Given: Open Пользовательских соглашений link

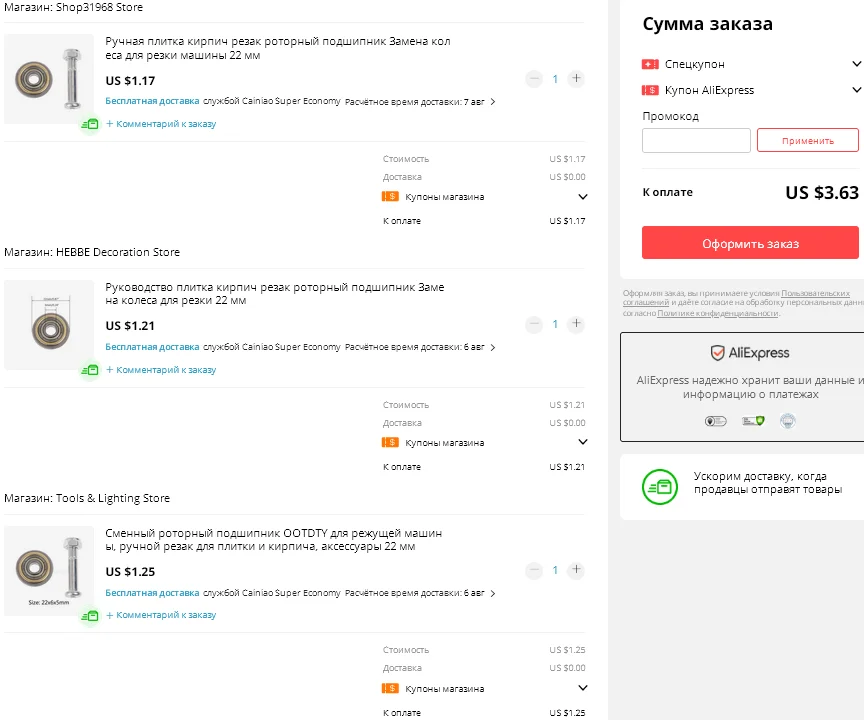Looking at the screenshot, I should pyautogui.click(x=815, y=293).
